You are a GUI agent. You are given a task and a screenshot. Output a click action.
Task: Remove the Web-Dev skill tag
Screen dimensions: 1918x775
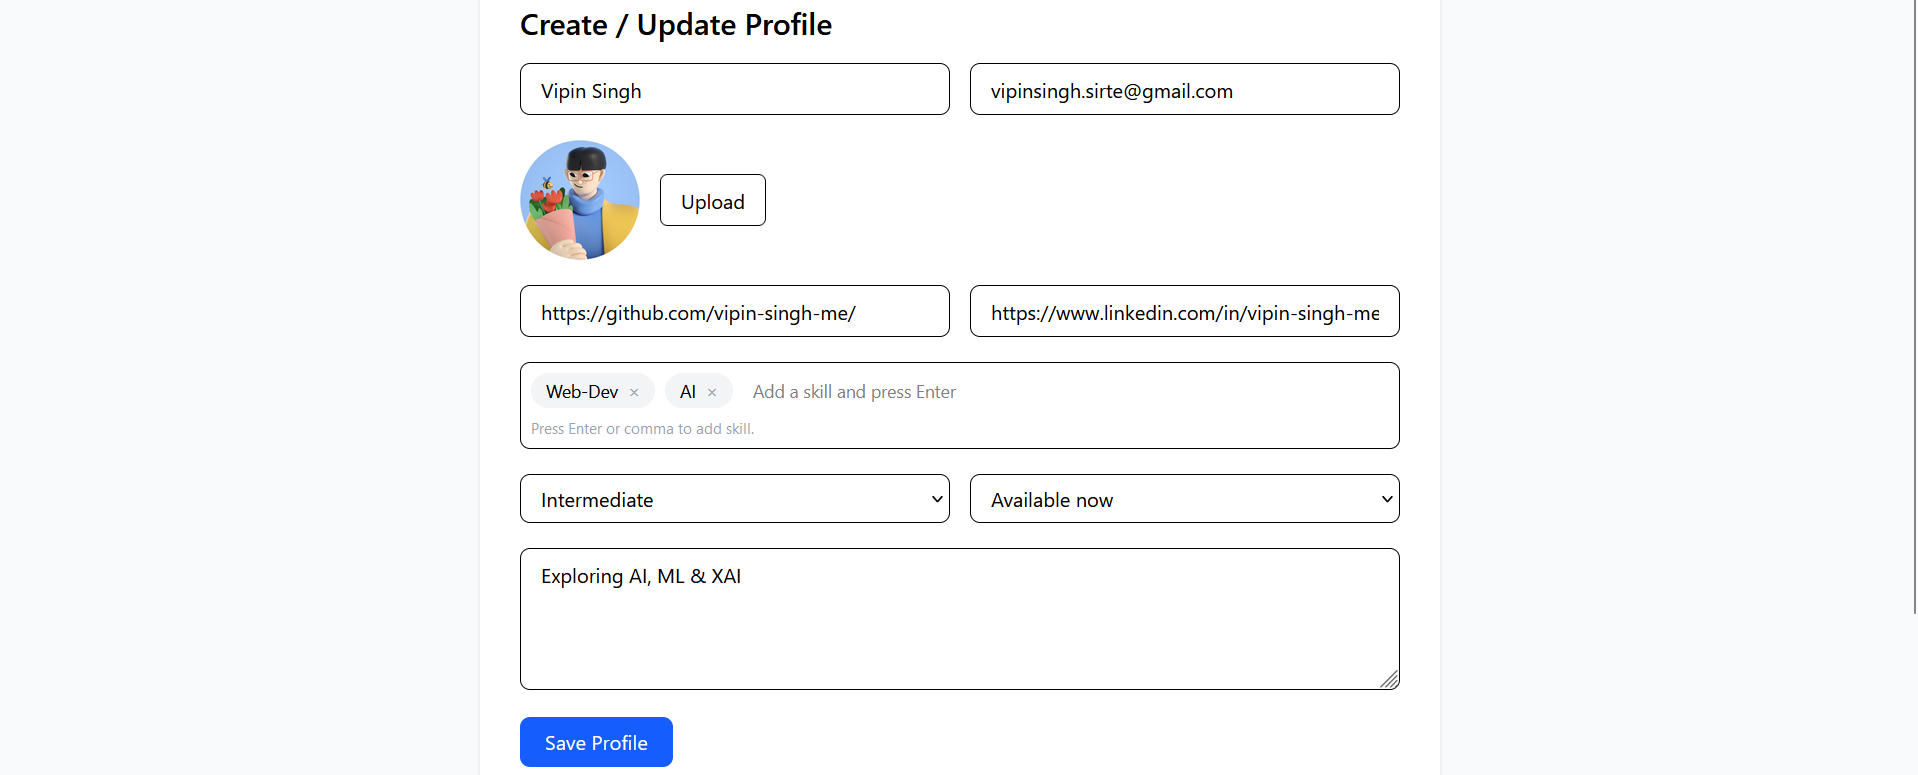pyautogui.click(x=634, y=393)
